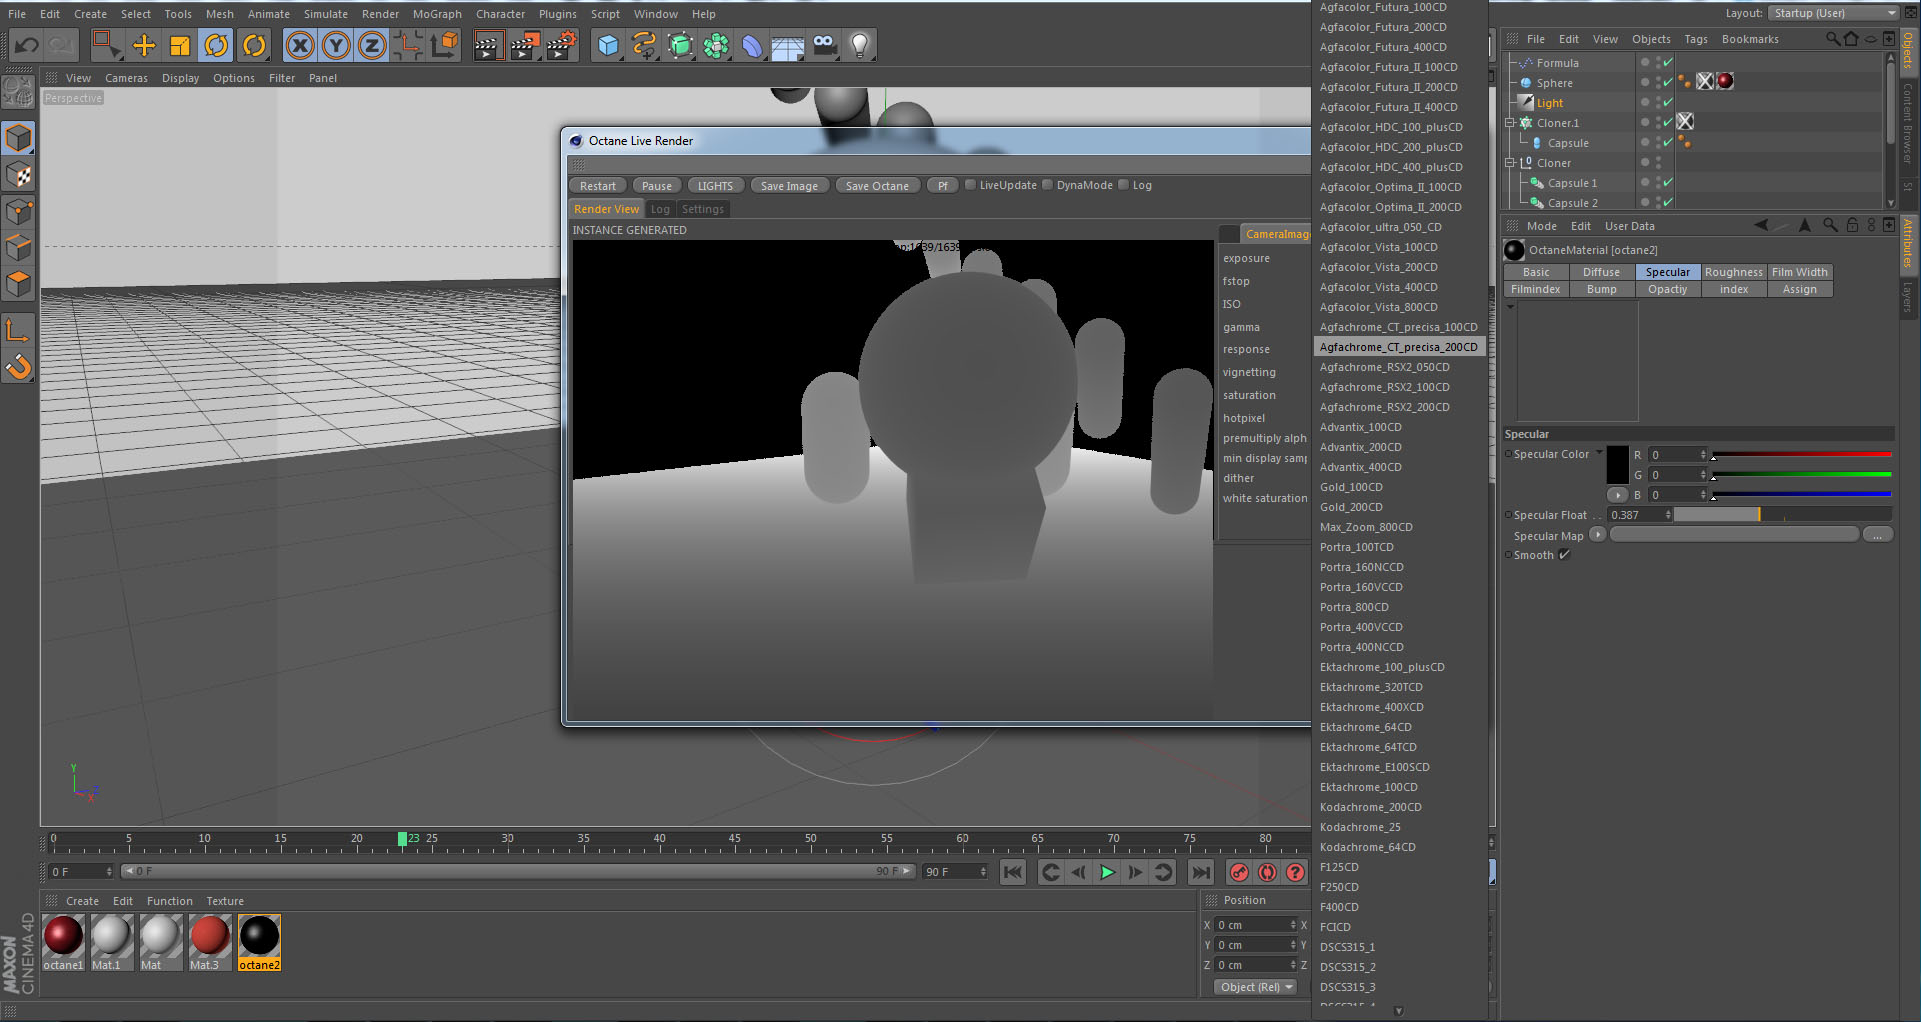Switch to the Roughness material tab
The width and height of the screenshot is (1921, 1022).
pyautogui.click(x=1734, y=272)
